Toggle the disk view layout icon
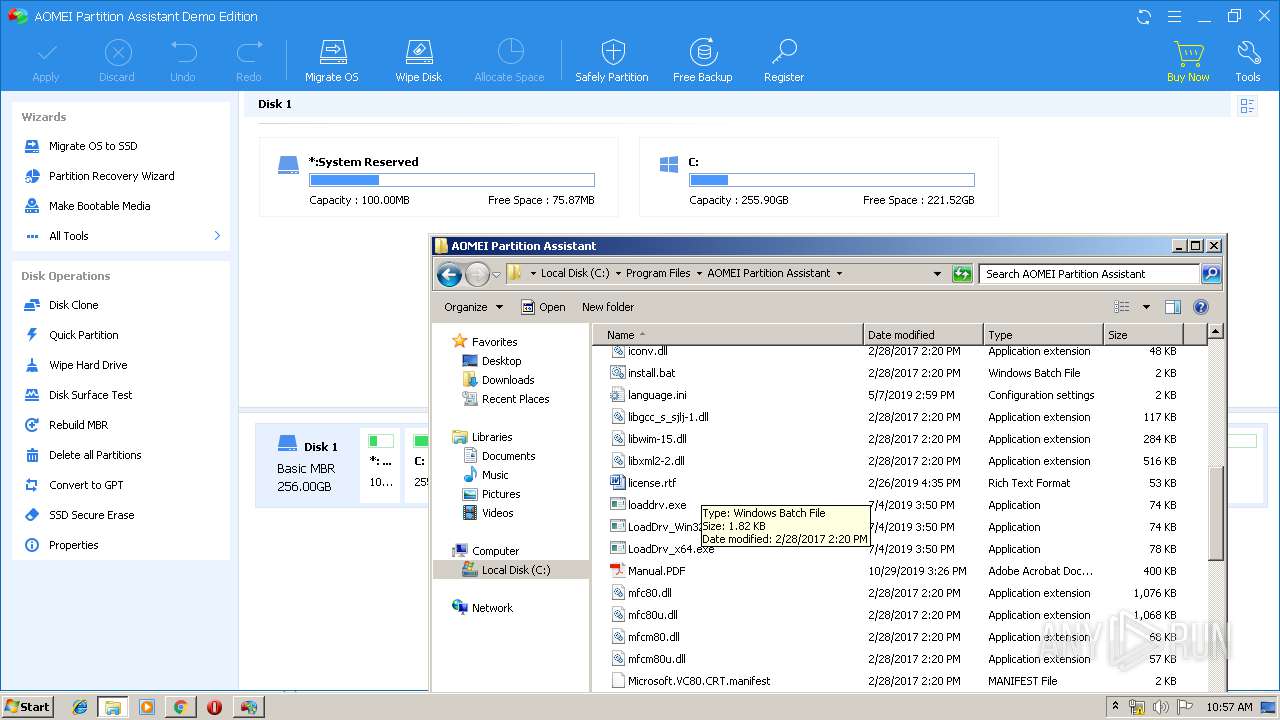This screenshot has width=1280, height=720. [1247, 105]
